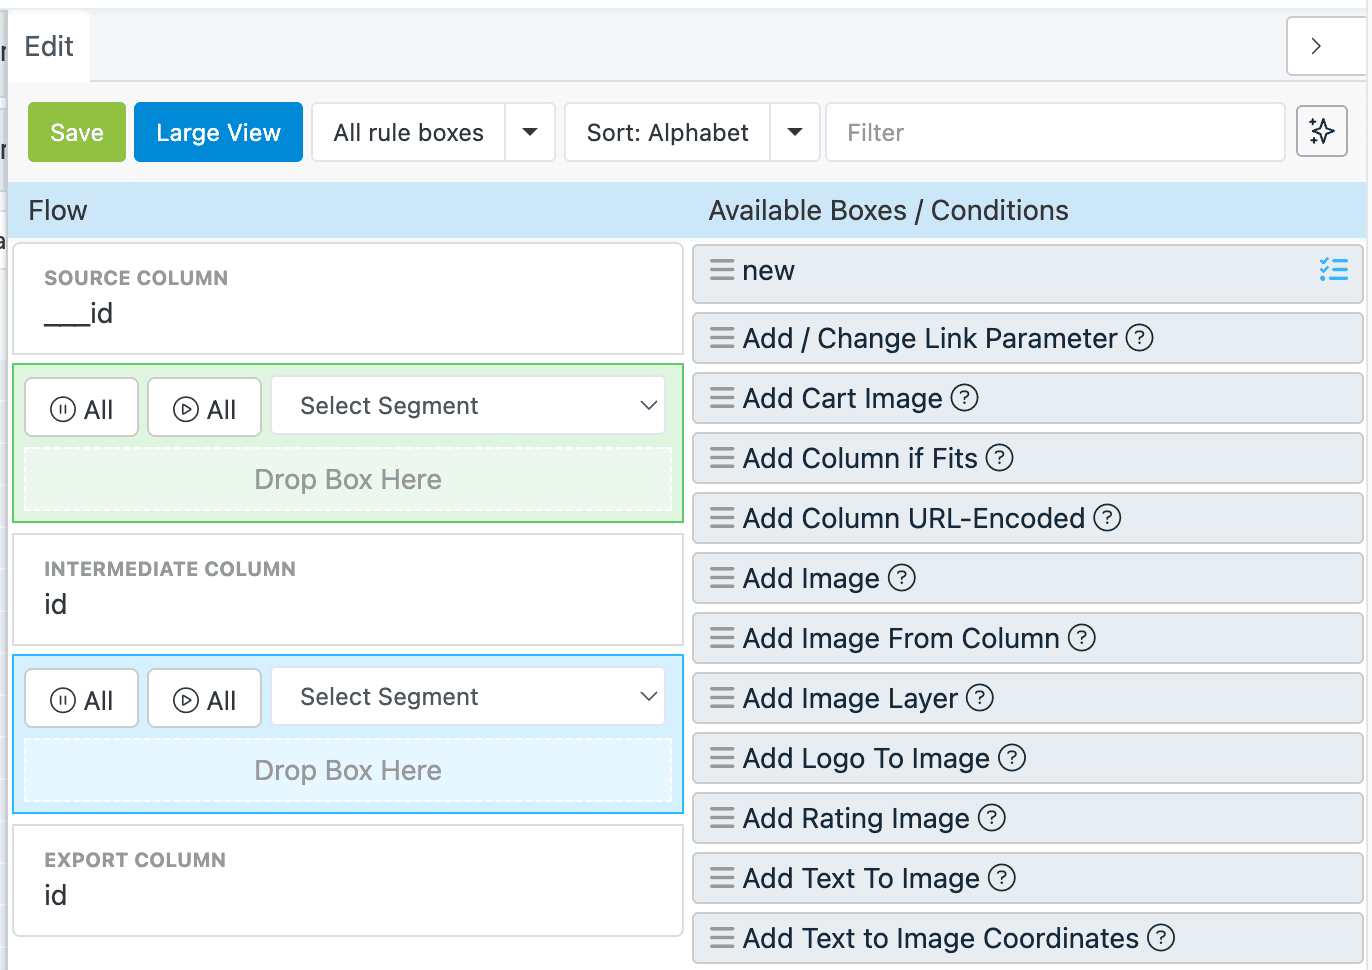Click the right chevron to next panel
The width and height of the screenshot is (1372, 970).
[1316, 46]
